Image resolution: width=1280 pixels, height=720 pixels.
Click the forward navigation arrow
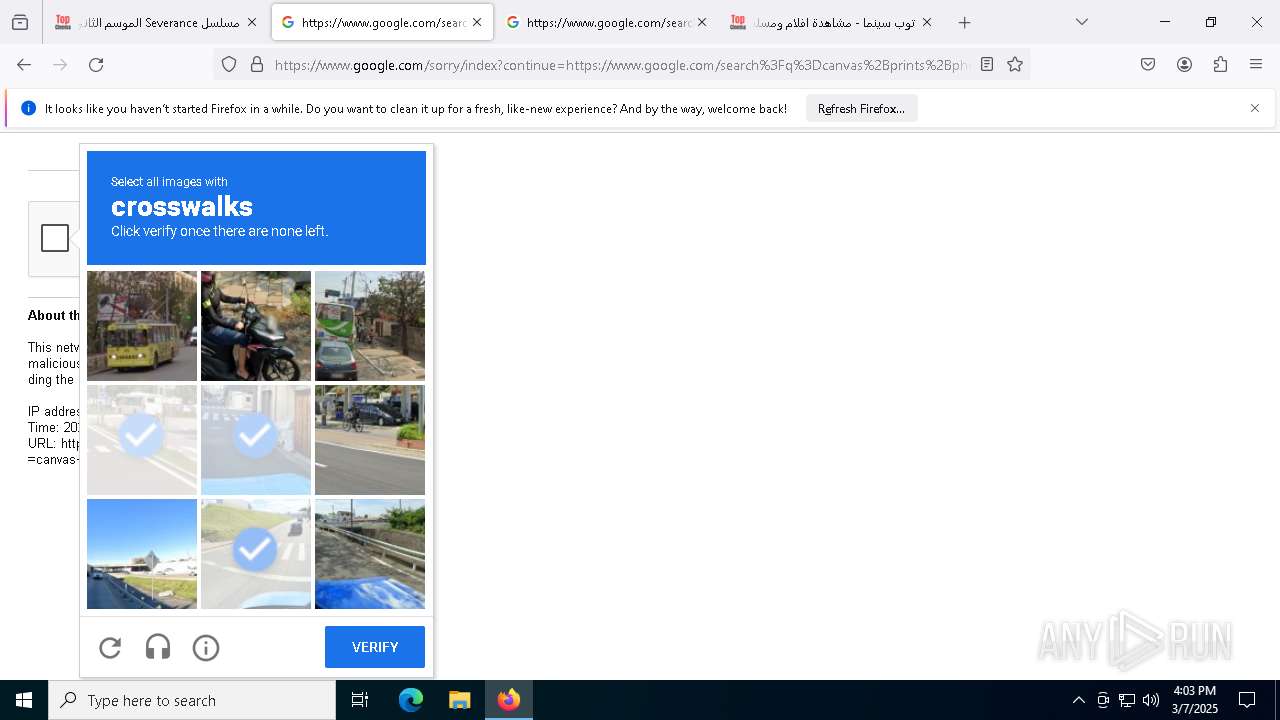click(60, 64)
